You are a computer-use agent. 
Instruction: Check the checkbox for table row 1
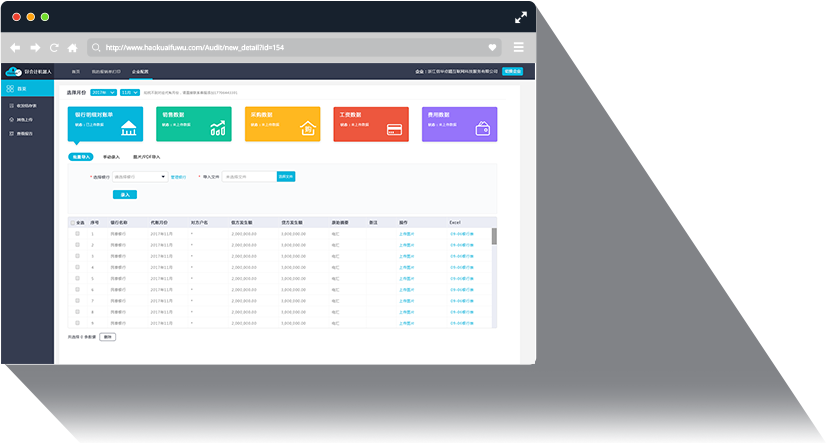click(x=77, y=234)
